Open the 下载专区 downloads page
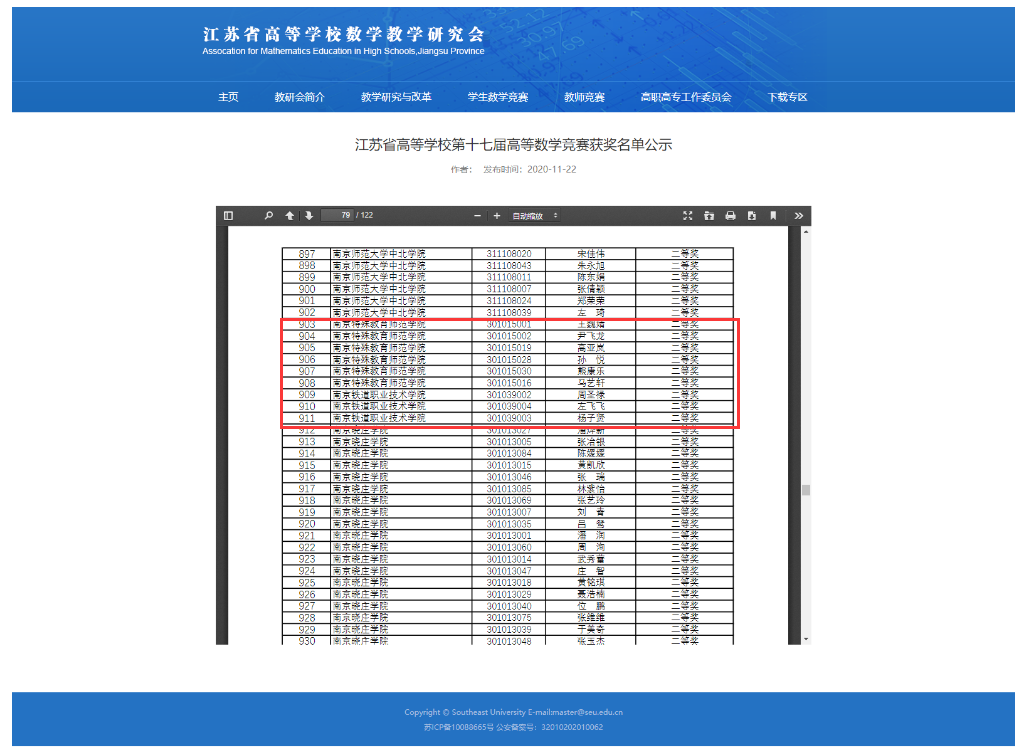 (x=787, y=97)
